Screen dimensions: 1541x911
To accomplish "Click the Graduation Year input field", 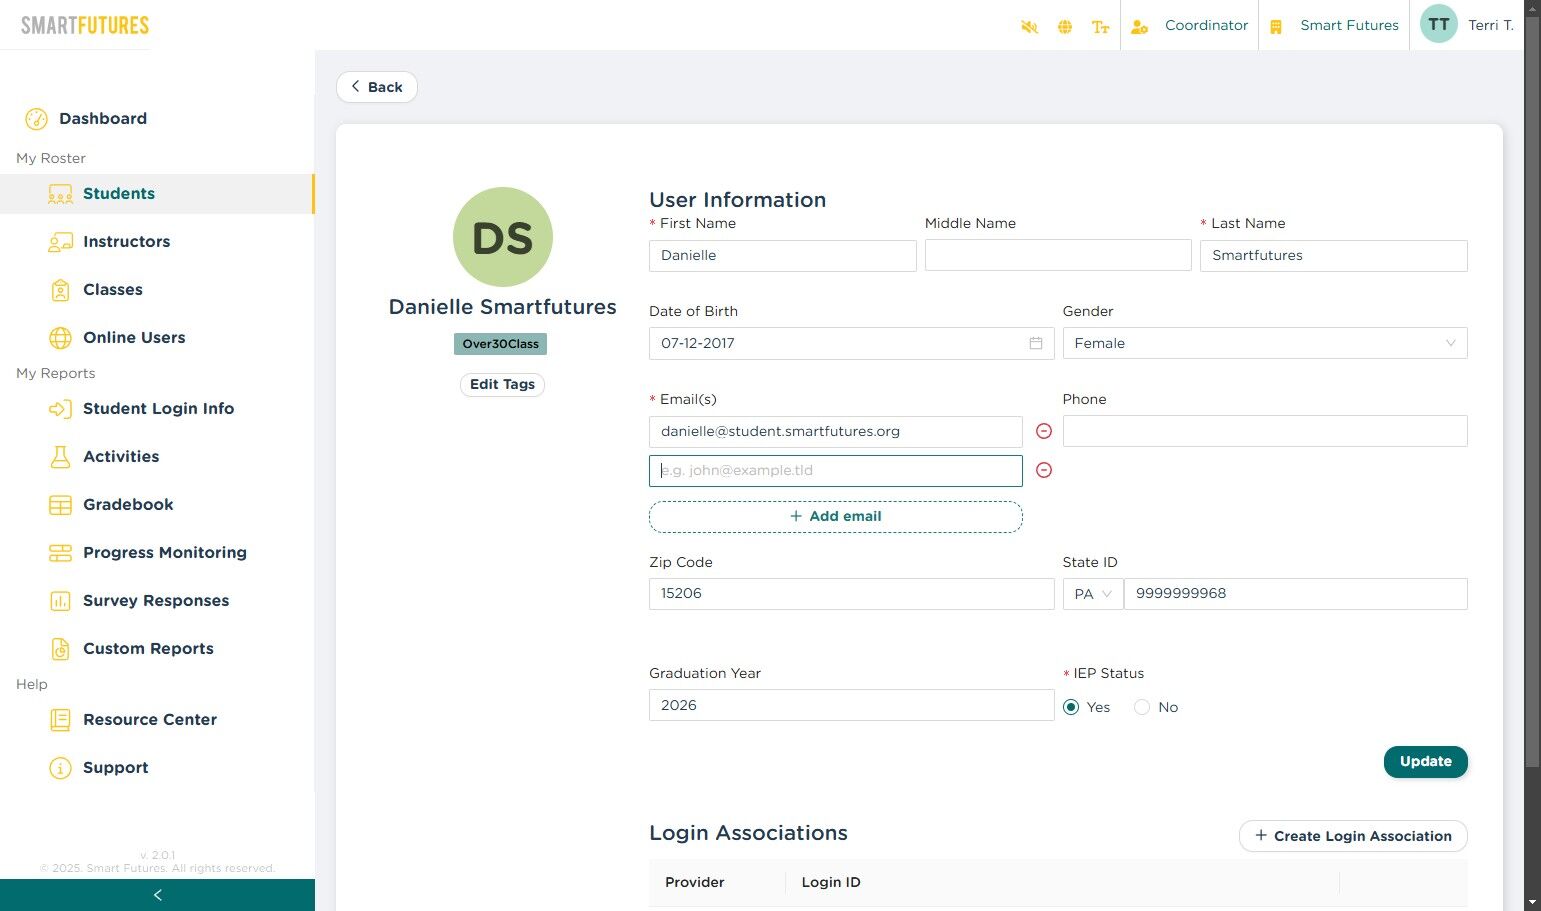I will point(850,705).
